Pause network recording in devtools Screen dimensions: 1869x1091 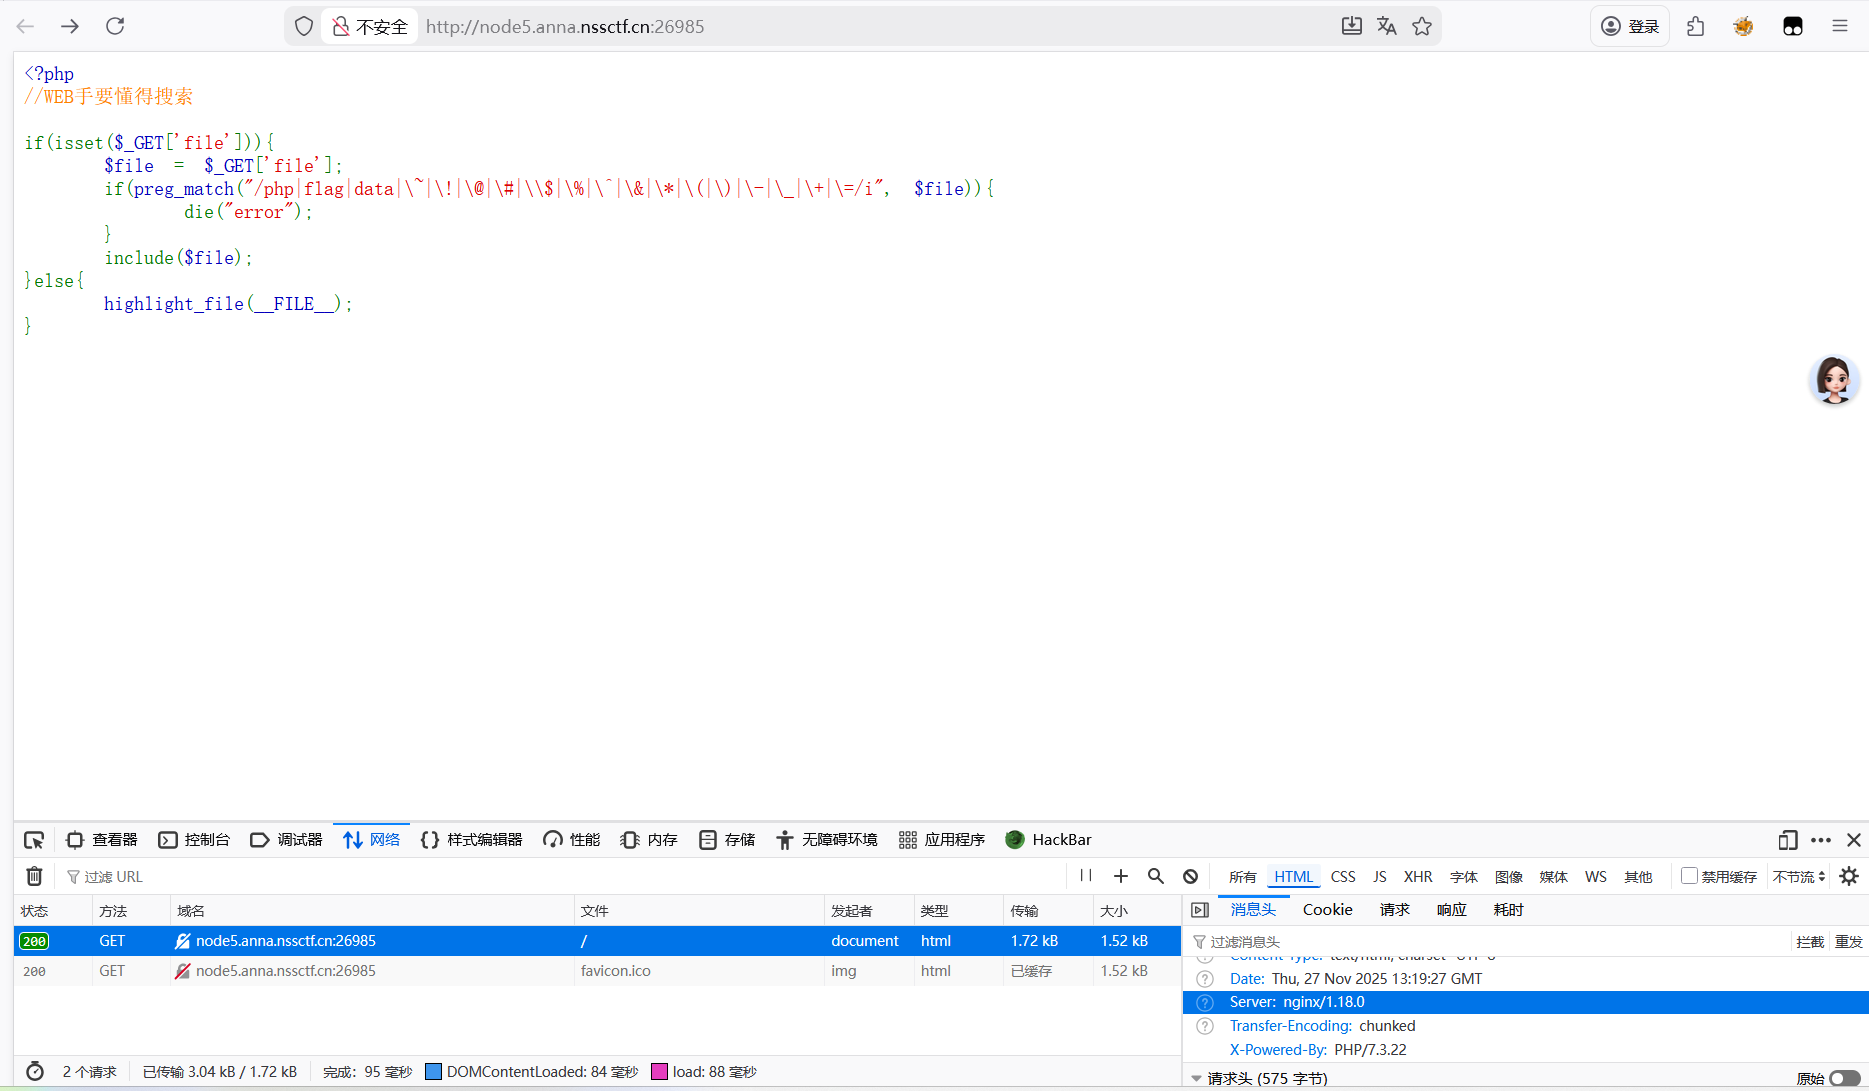point(1086,876)
